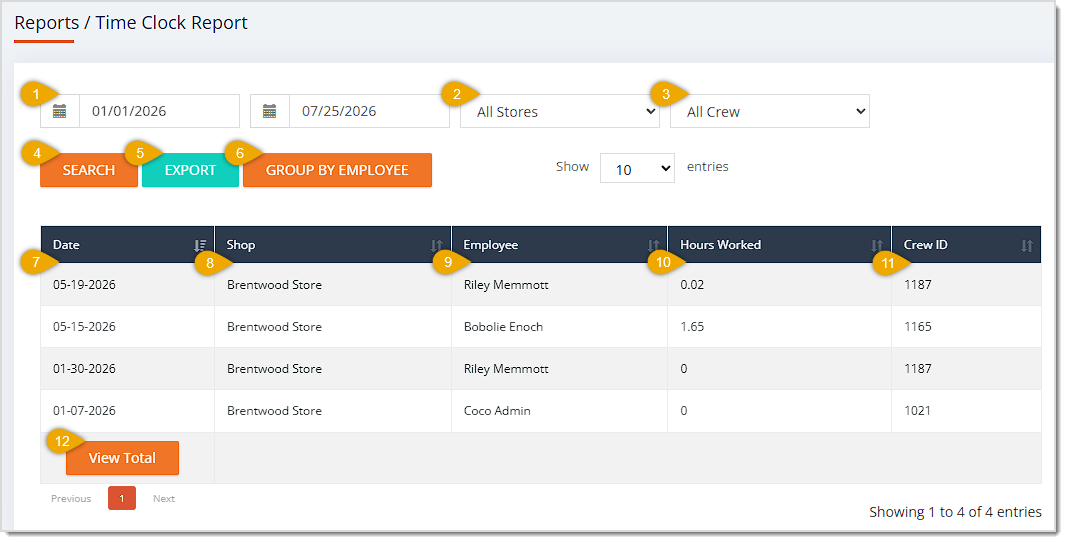Click Crew ID 1165

tap(918, 327)
